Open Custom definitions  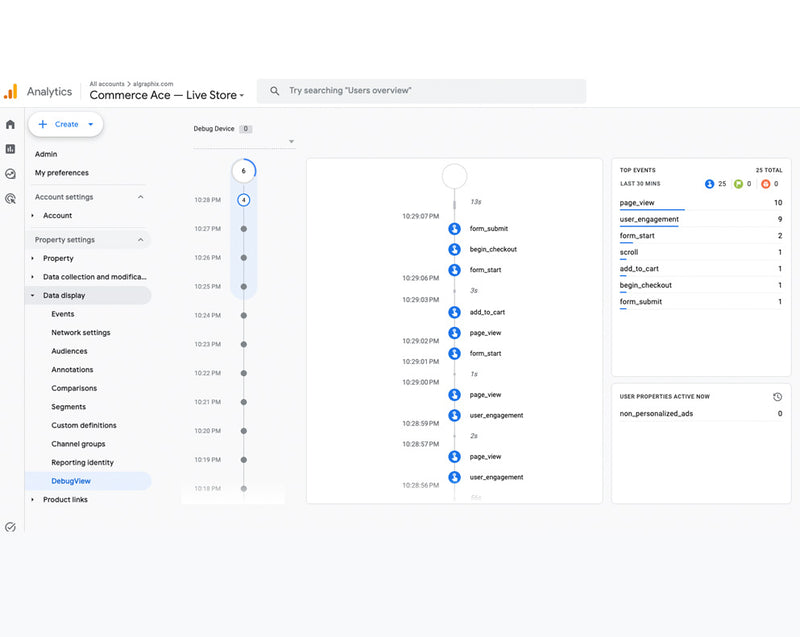point(84,425)
